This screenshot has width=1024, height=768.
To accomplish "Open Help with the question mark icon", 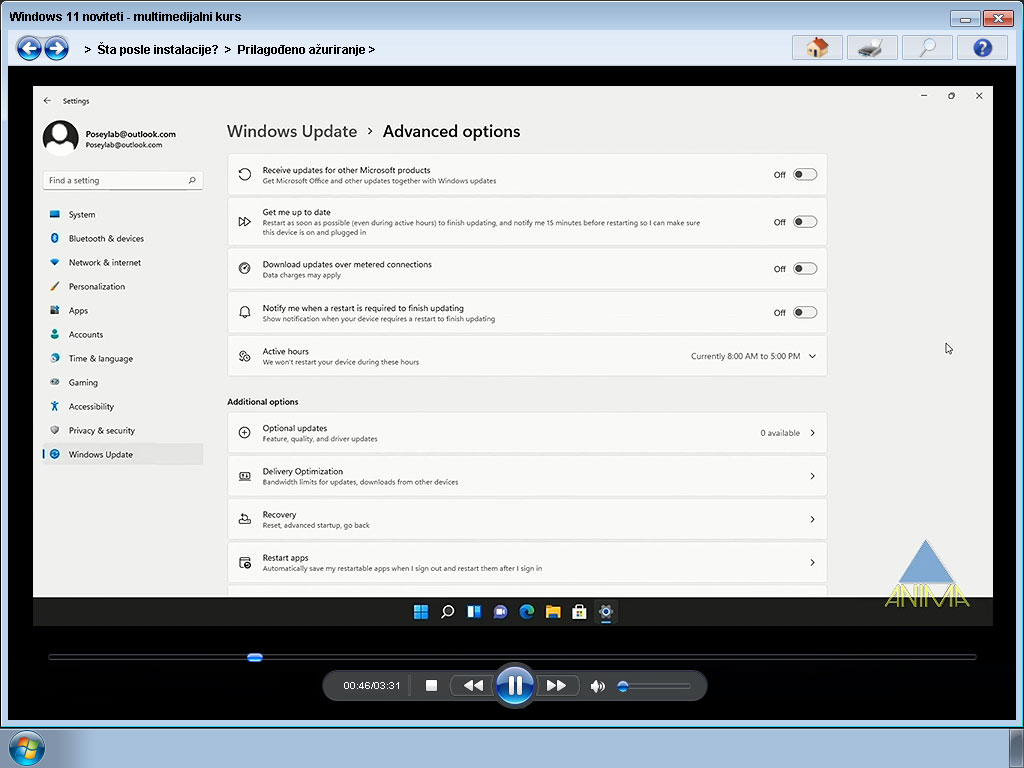I will 981,48.
